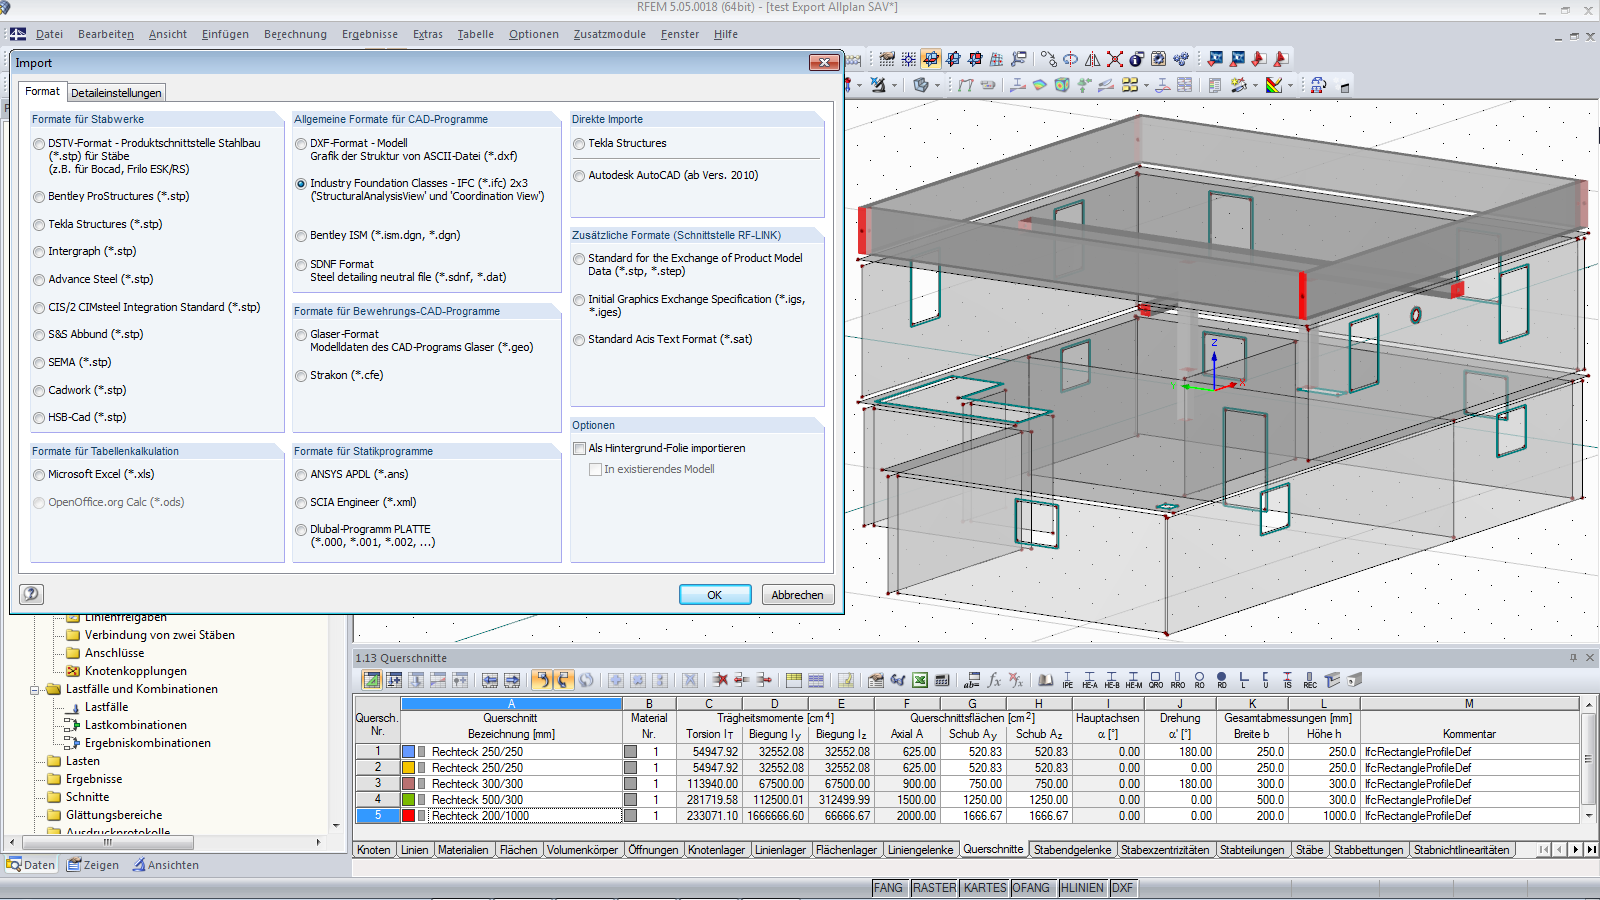Screen dimensions: 1600x900
Task: Open the info icon in the upper toolbar
Action: tap(1136, 60)
